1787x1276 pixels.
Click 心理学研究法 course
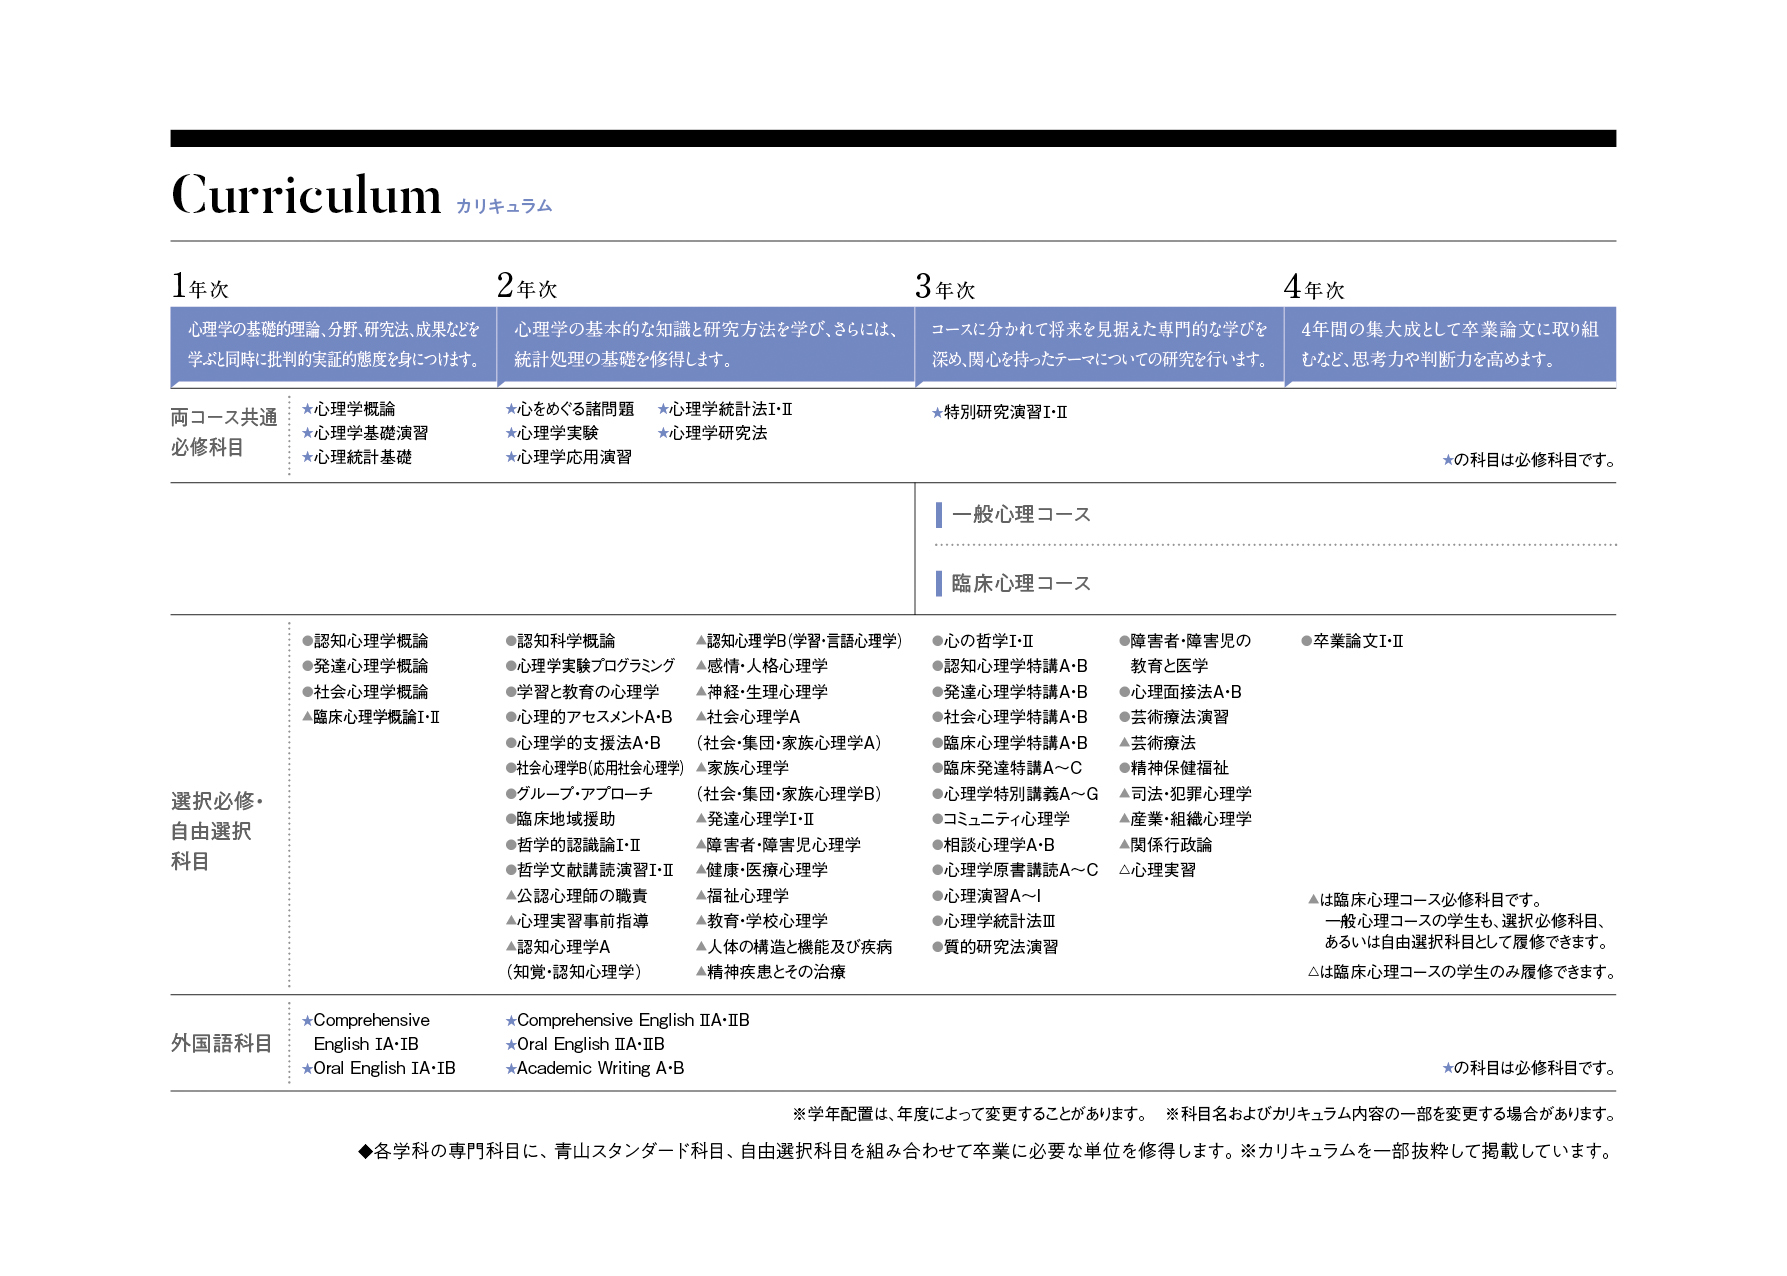(713, 433)
